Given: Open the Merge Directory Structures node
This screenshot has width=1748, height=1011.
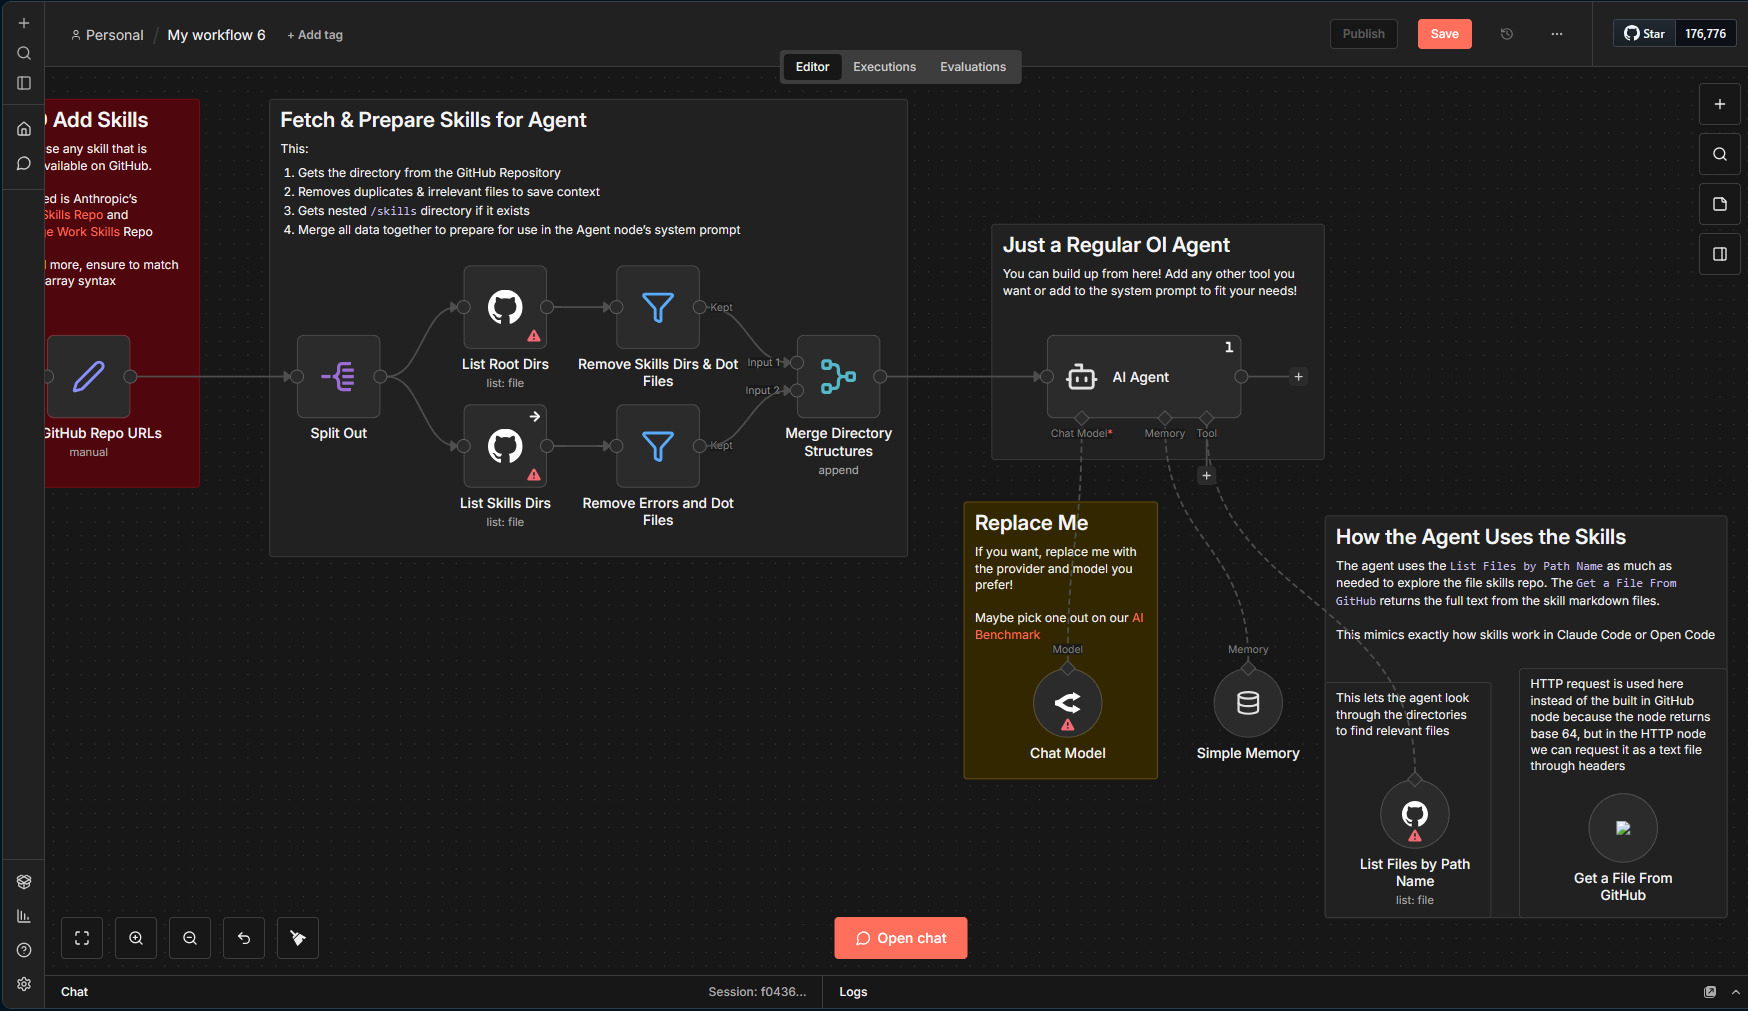Looking at the screenshot, I should tap(838, 377).
